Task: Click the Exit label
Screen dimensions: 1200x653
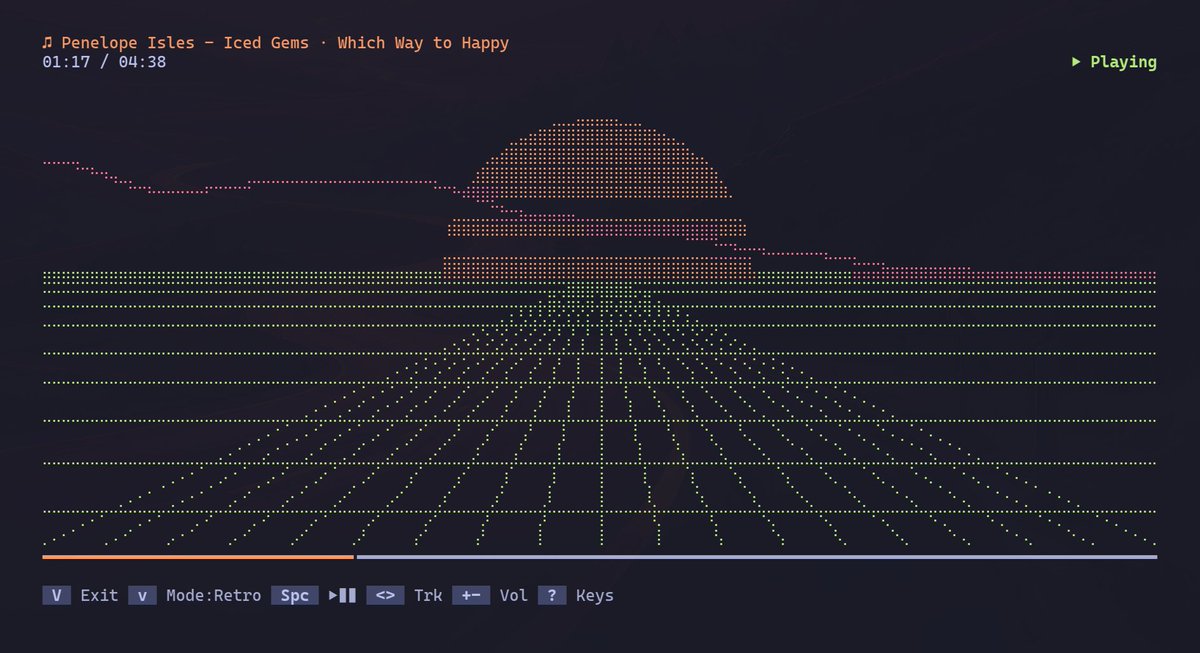Action: point(99,596)
